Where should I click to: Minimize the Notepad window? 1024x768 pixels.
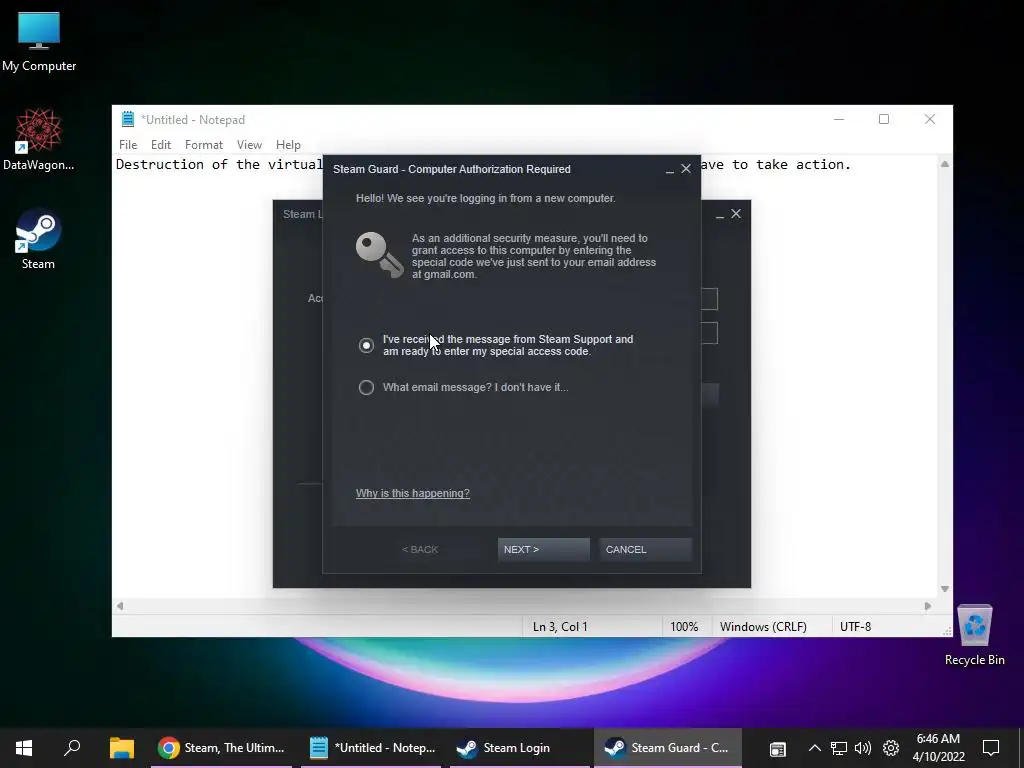click(x=839, y=119)
